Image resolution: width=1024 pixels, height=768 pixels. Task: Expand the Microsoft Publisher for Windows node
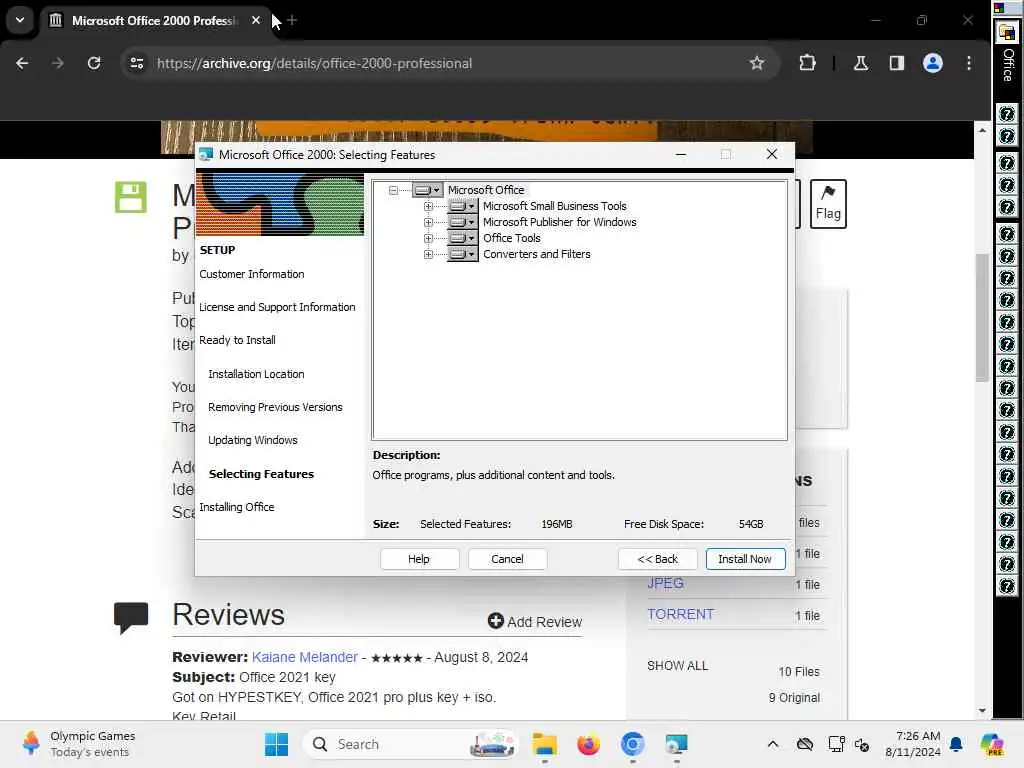pyautogui.click(x=428, y=222)
